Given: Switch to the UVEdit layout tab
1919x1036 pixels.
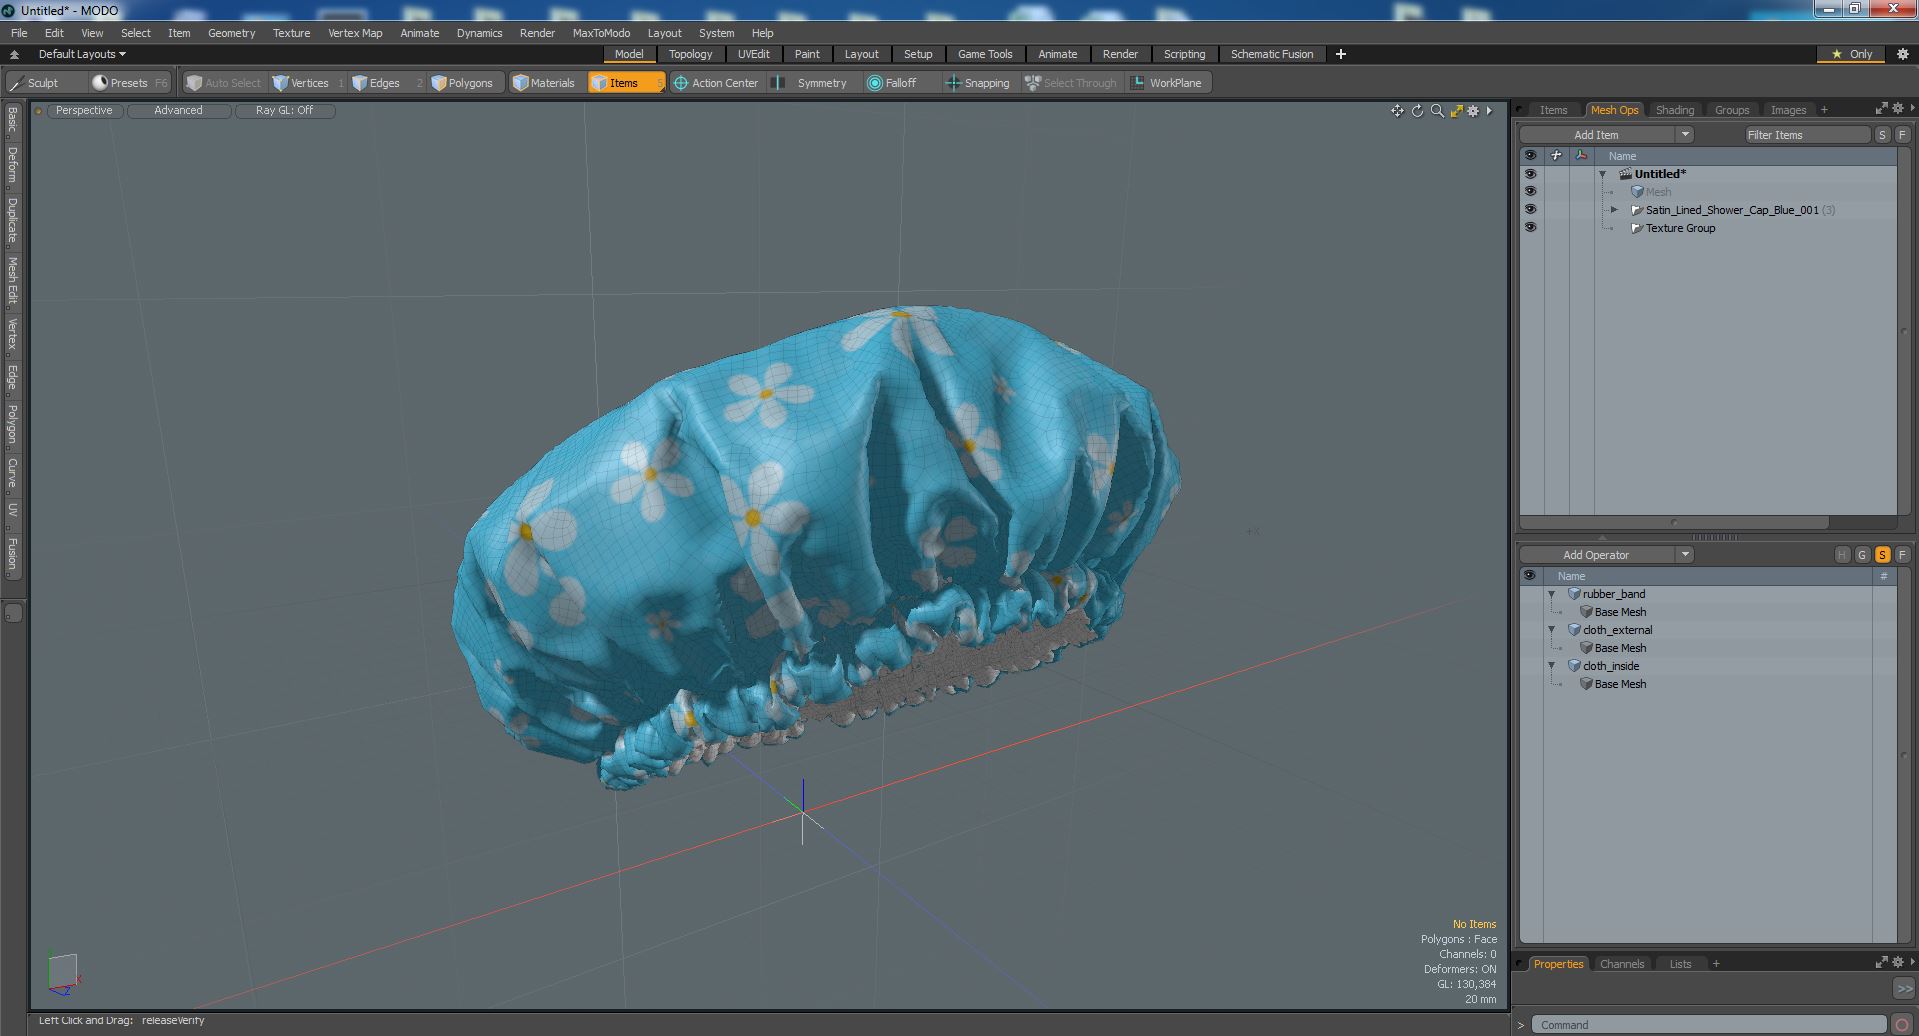Looking at the screenshot, I should click(x=753, y=54).
